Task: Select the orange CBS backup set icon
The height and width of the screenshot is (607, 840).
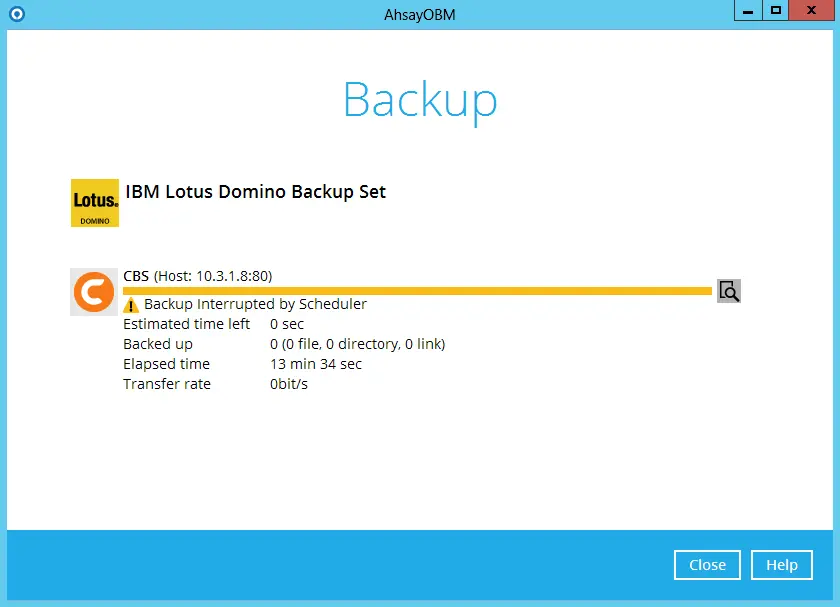Action: coord(93,292)
